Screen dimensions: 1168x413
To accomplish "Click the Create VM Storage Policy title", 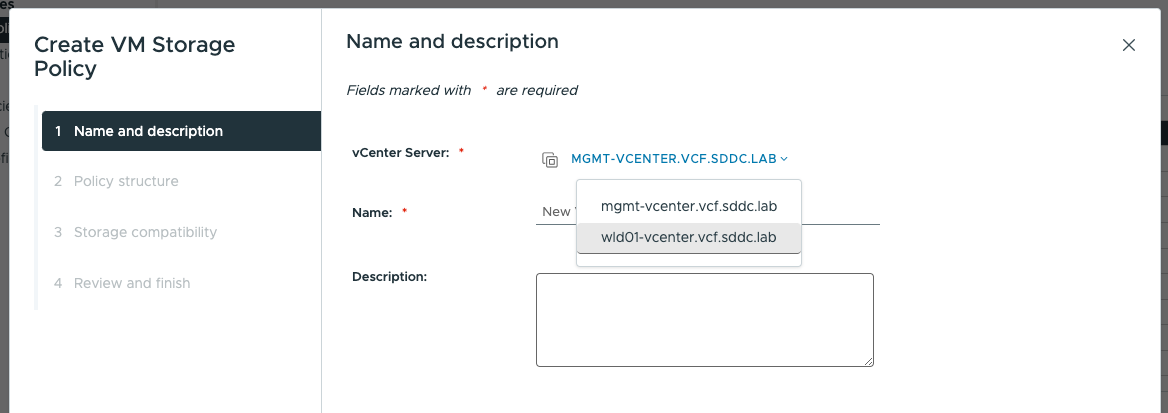I will (x=135, y=56).
